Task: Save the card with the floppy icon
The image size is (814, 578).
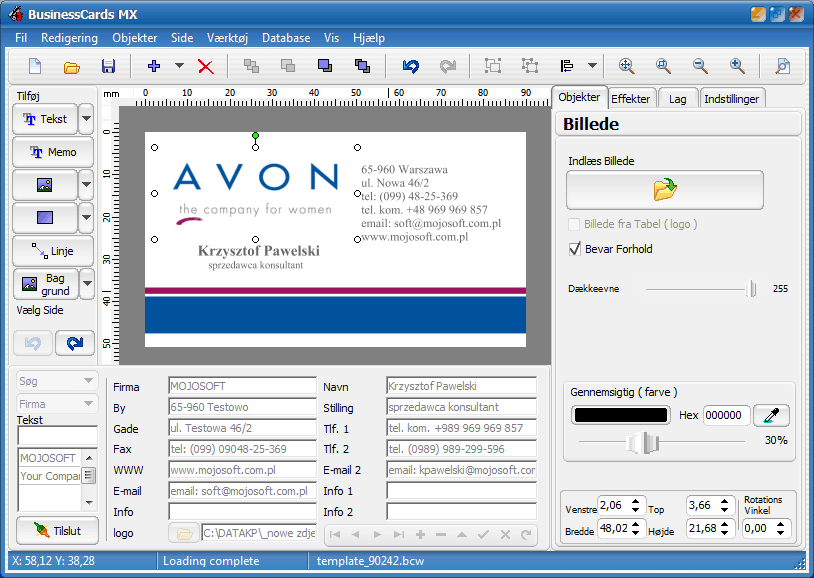Action: pos(108,66)
